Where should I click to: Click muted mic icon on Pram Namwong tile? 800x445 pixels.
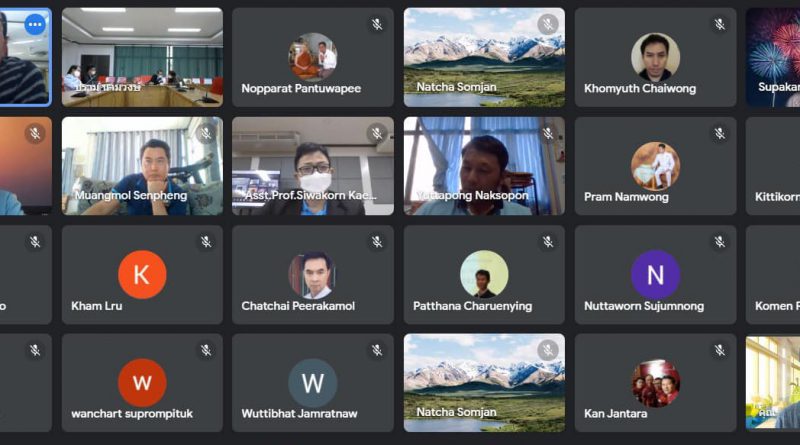[719, 134]
